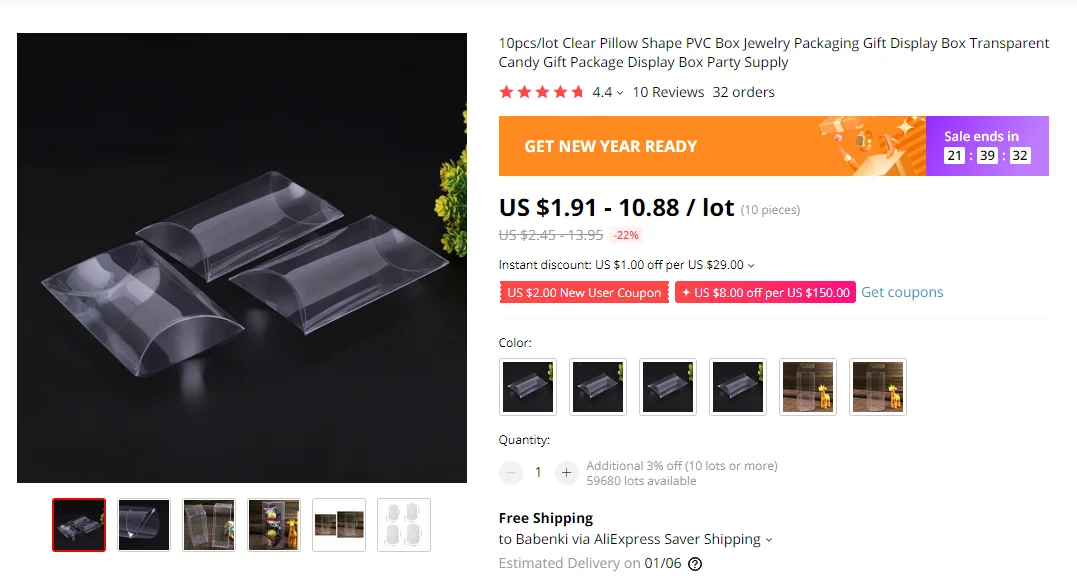Viewport: 1077px width, 578px height.
Task: Expand the instant discount details chevron
Action: tap(751, 266)
